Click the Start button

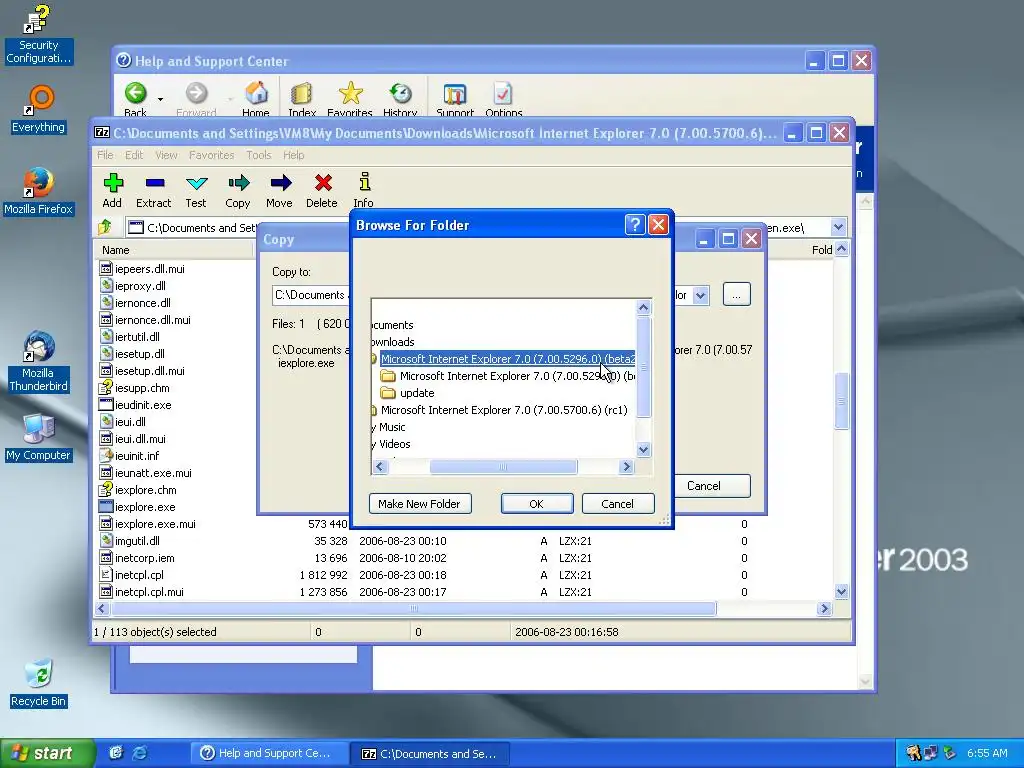[46, 753]
